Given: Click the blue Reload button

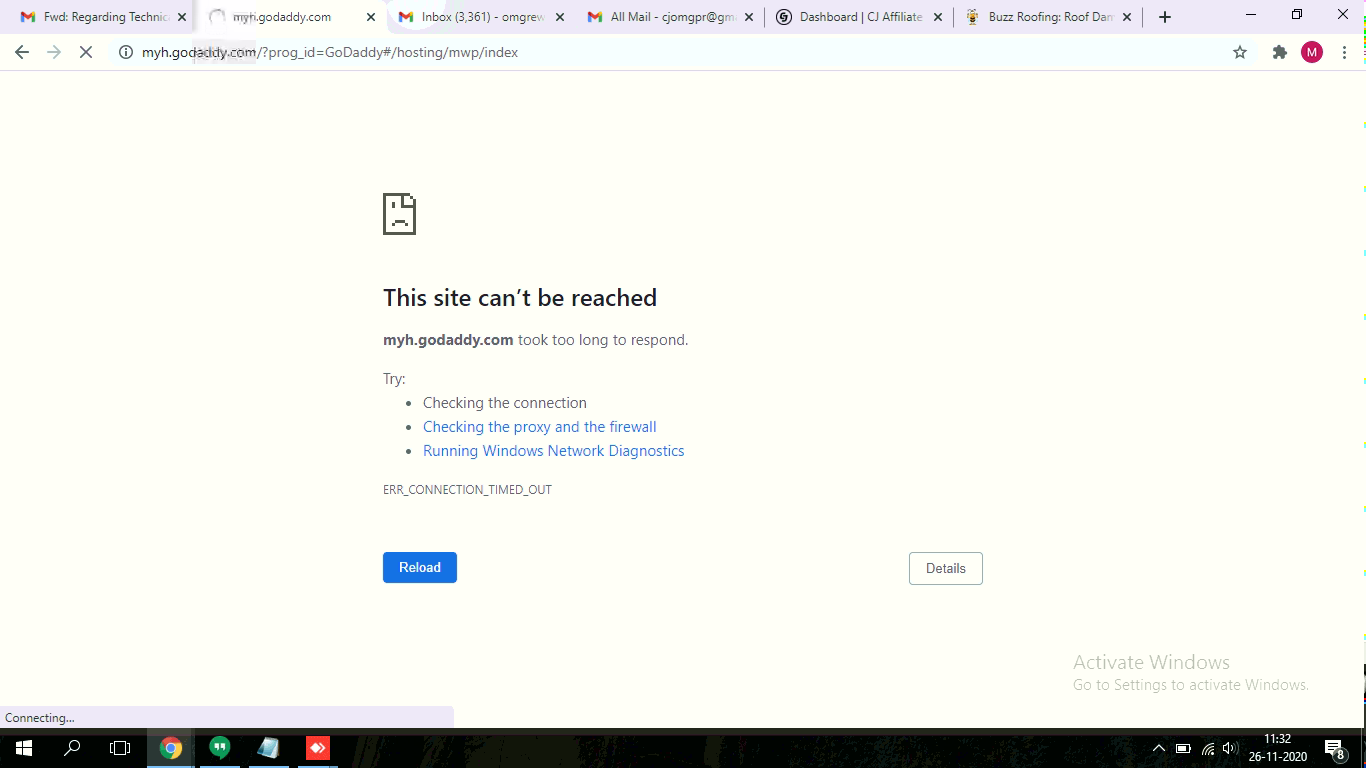Looking at the screenshot, I should pyautogui.click(x=419, y=567).
